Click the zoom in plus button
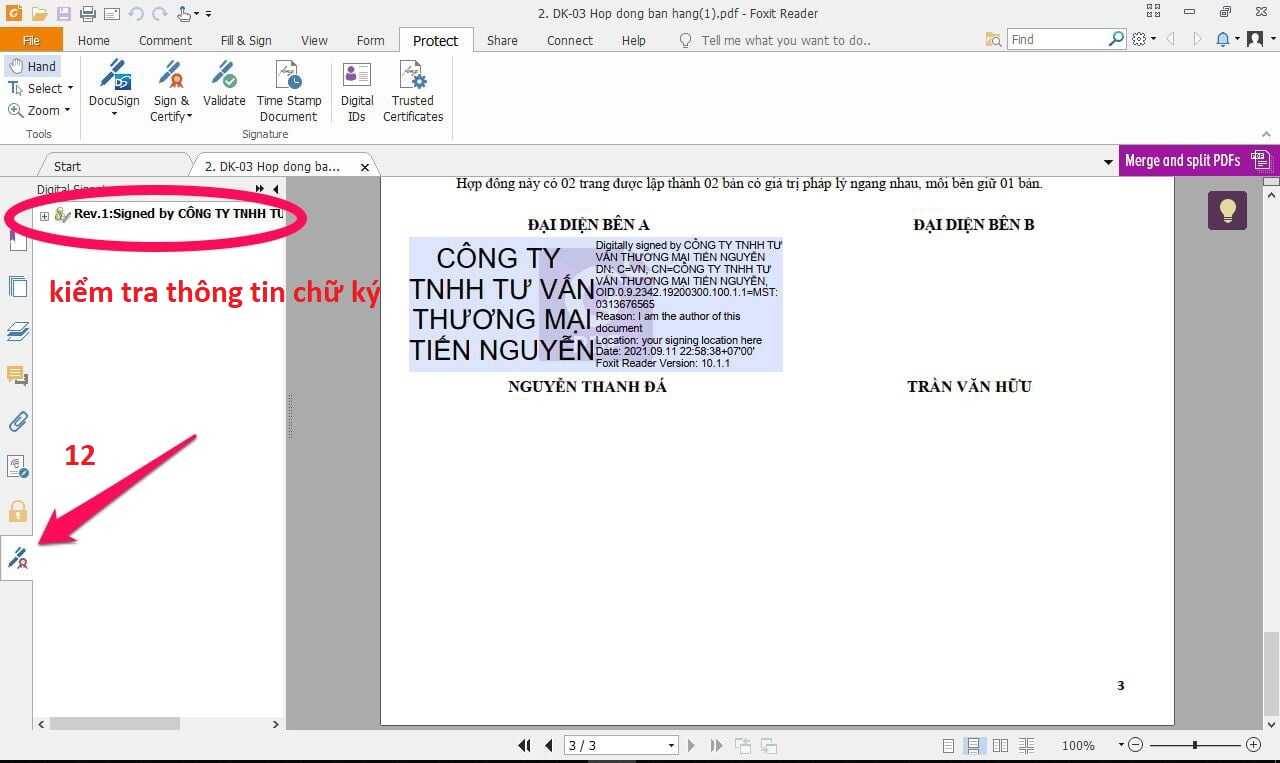 click(x=1253, y=745)
